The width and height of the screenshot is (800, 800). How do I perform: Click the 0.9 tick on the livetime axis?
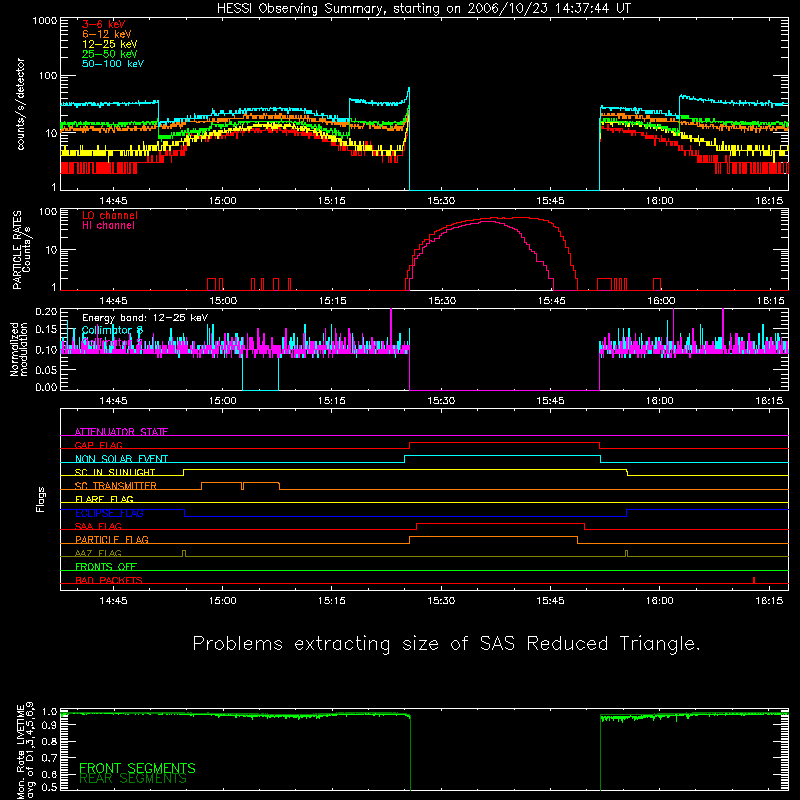coord(49,726)
